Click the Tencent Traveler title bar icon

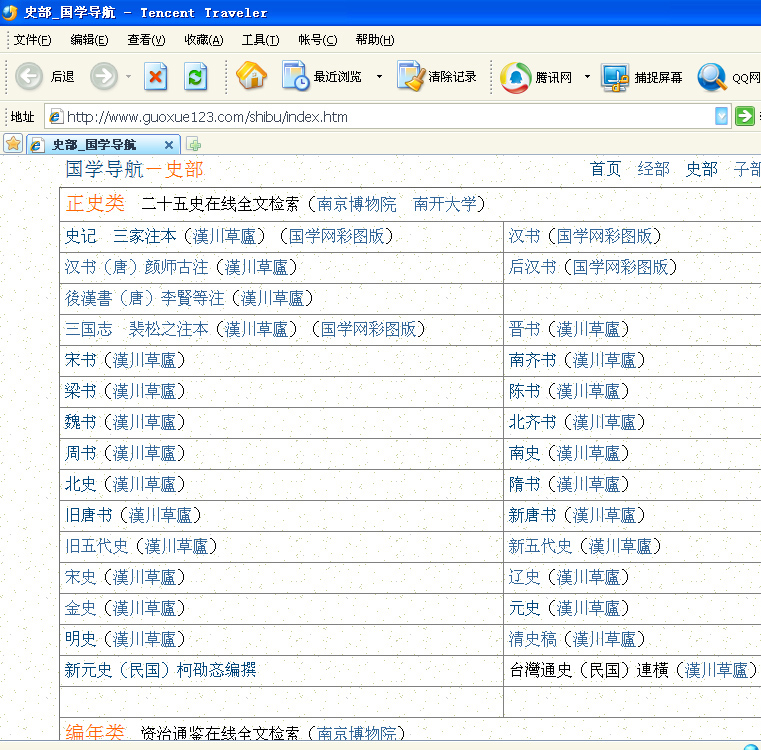coord(10,12)
